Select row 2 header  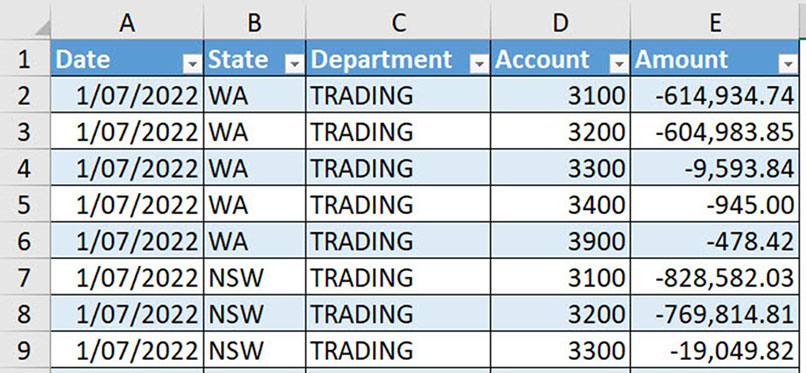25,95
